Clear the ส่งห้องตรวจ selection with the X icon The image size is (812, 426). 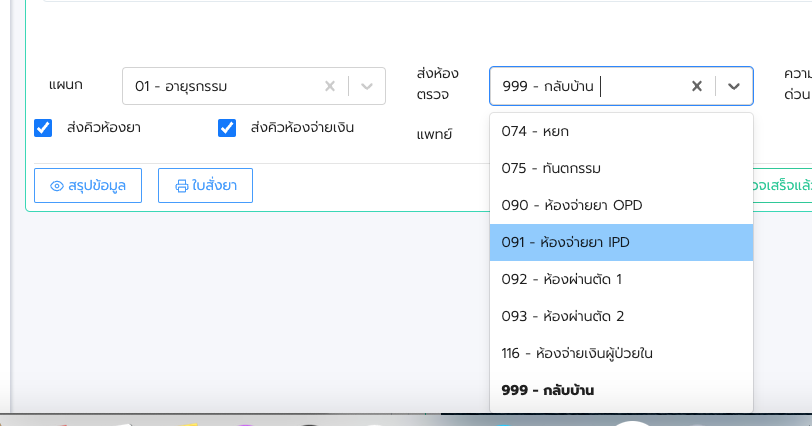point(697,86)
